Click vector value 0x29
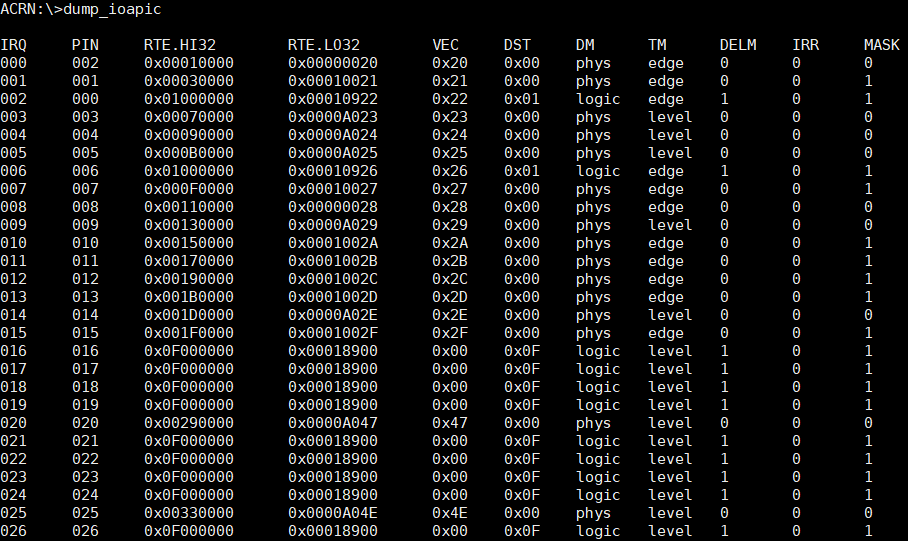This screenshot has width=908, height=541. coord(450,225)
